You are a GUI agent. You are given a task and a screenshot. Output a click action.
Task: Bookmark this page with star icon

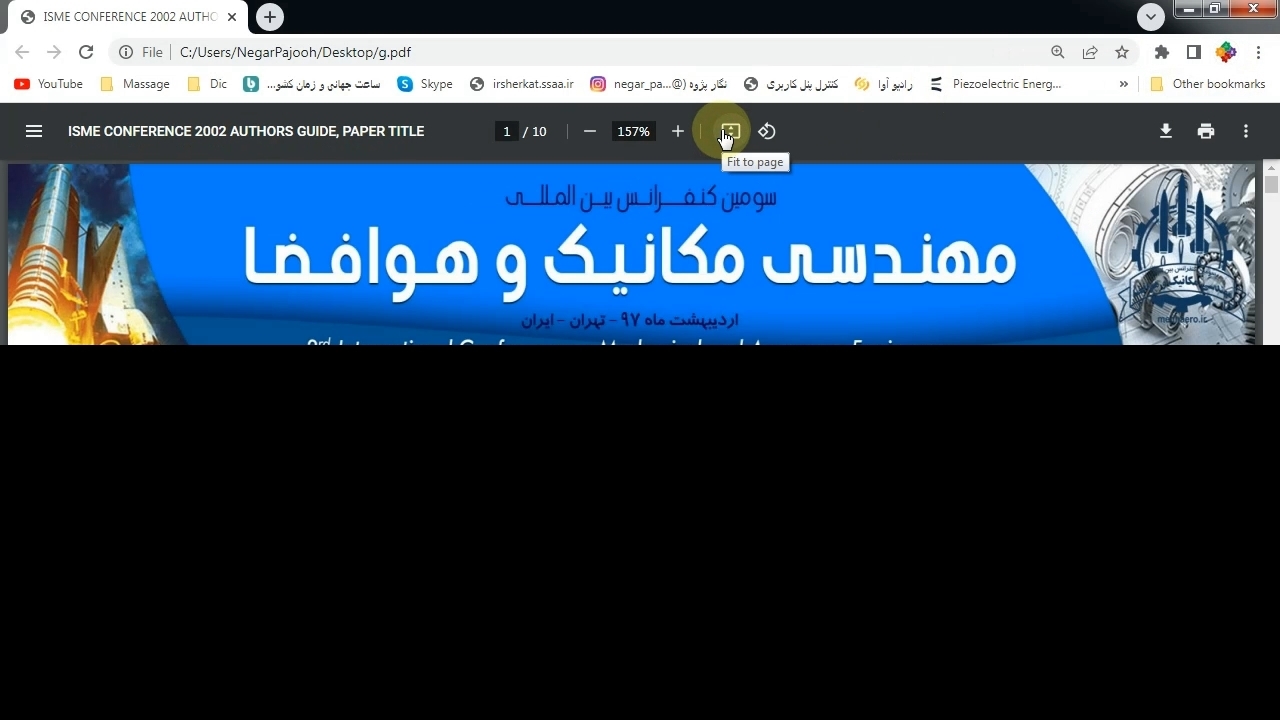1122,52
